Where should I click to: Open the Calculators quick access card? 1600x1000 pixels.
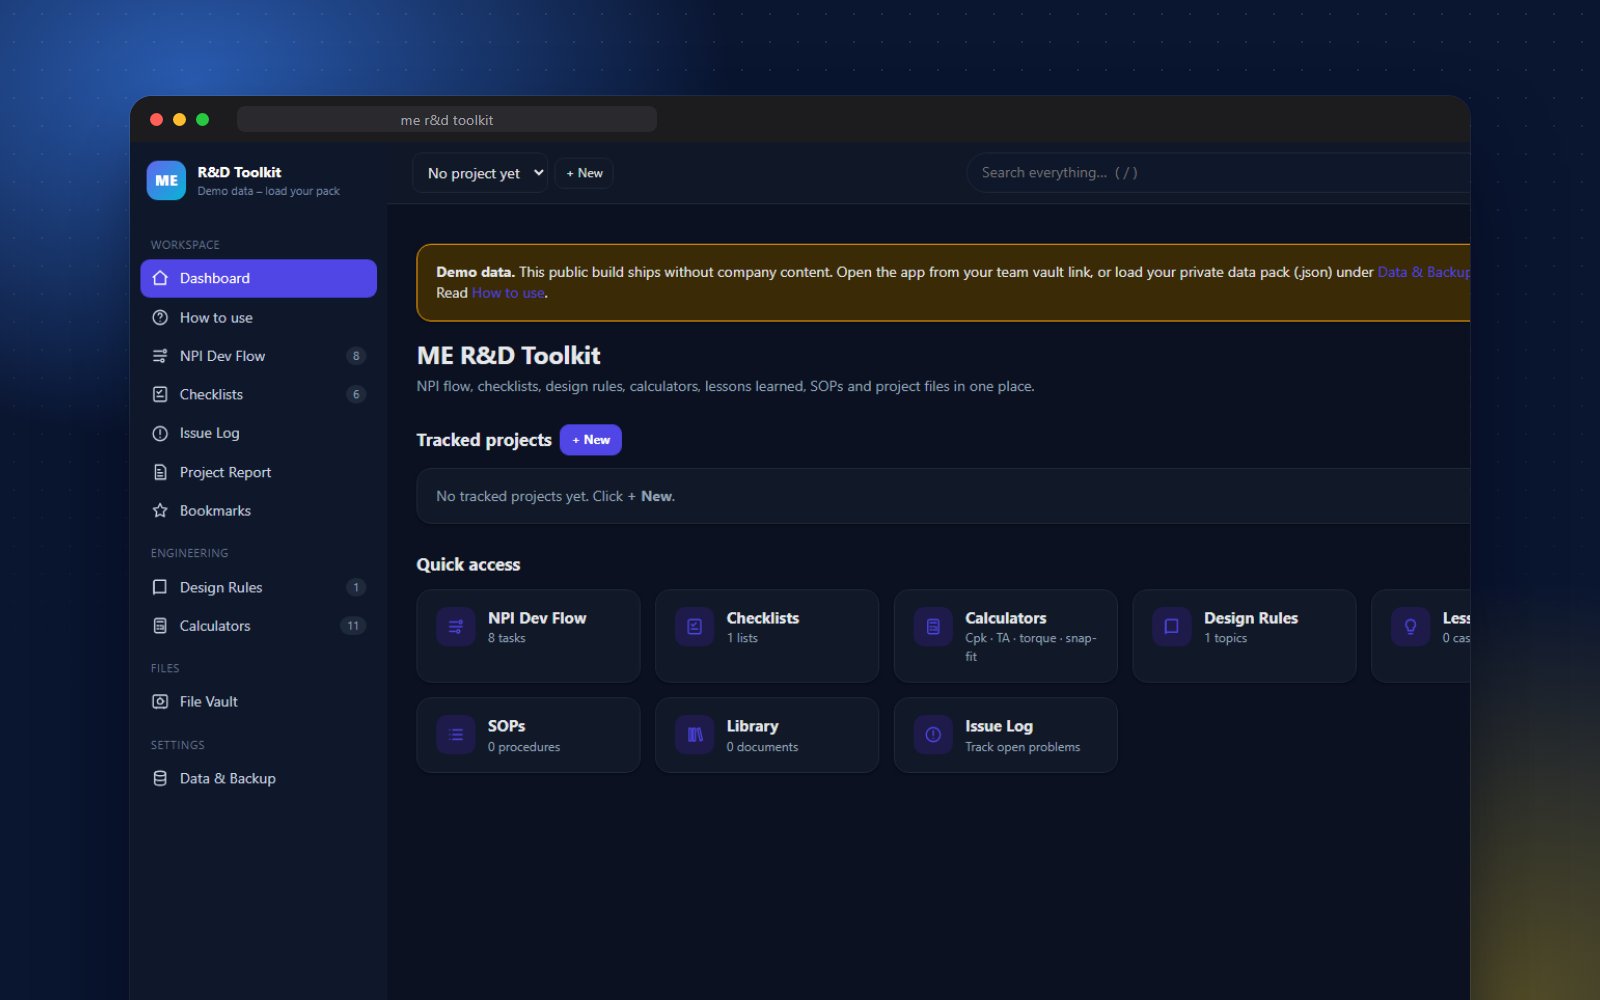1006,636
